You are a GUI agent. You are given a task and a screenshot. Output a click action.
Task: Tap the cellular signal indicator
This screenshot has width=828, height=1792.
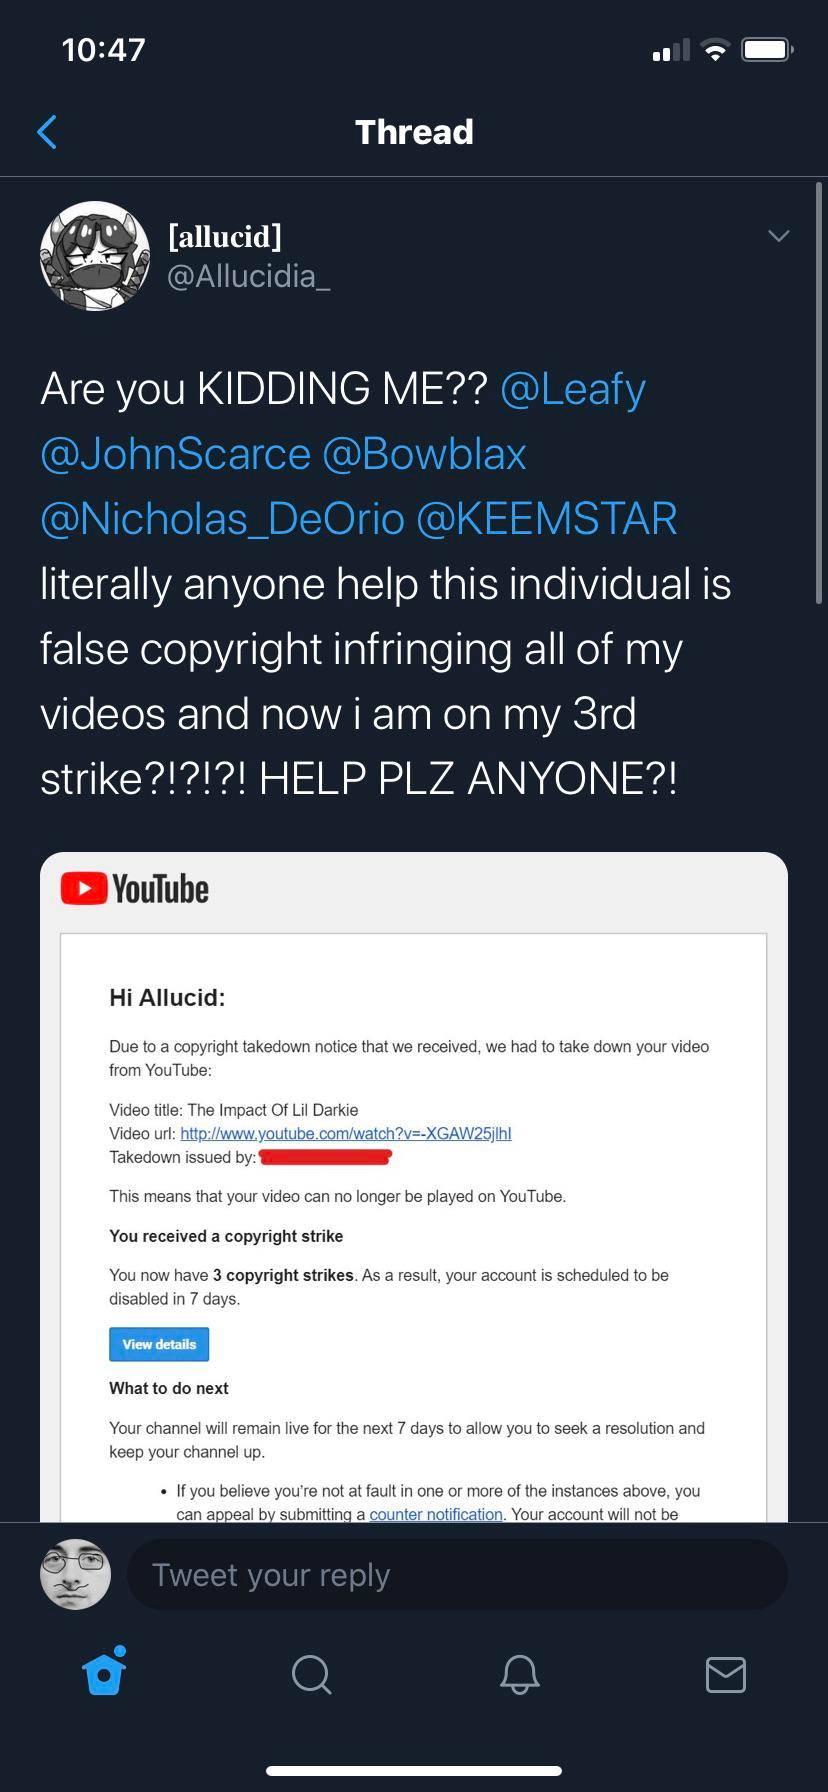tap(668, 48)
